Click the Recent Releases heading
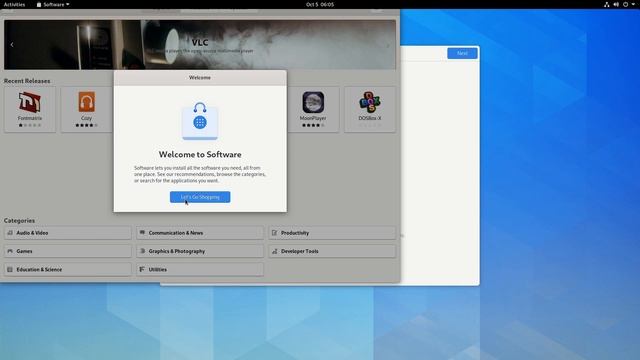 click(27, 81)
